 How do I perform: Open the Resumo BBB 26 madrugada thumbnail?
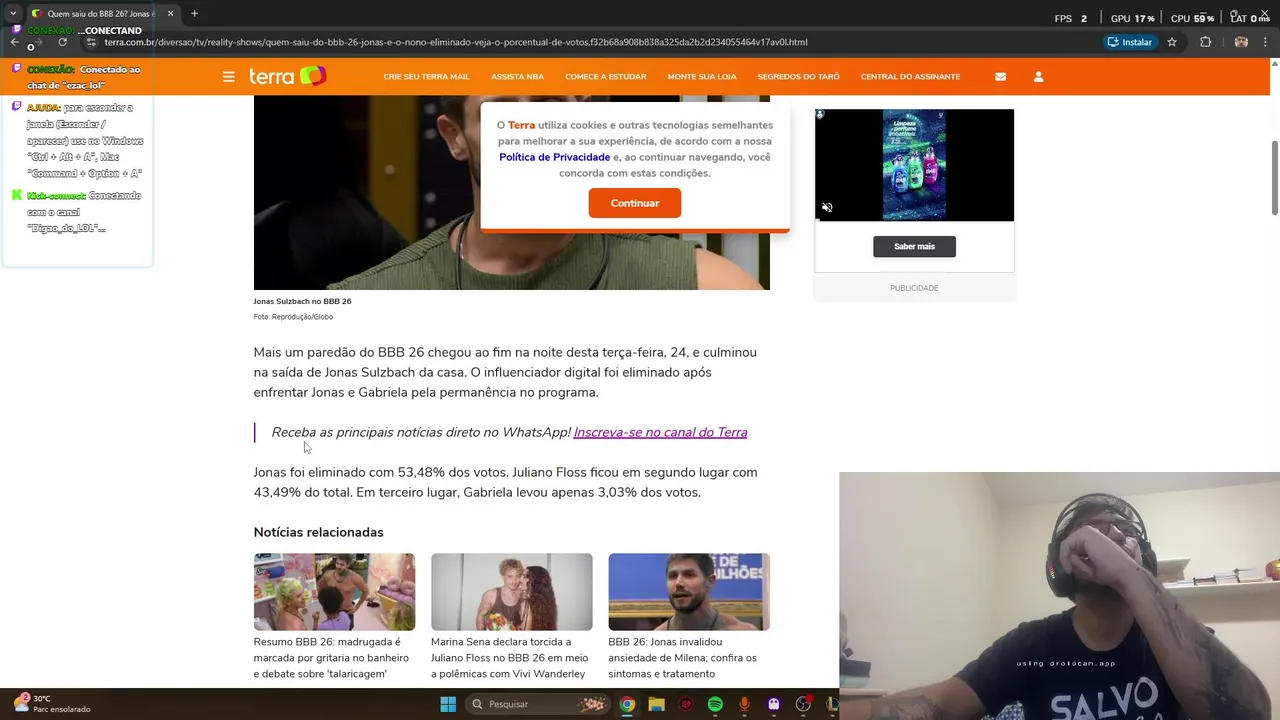tap(334, 592)
